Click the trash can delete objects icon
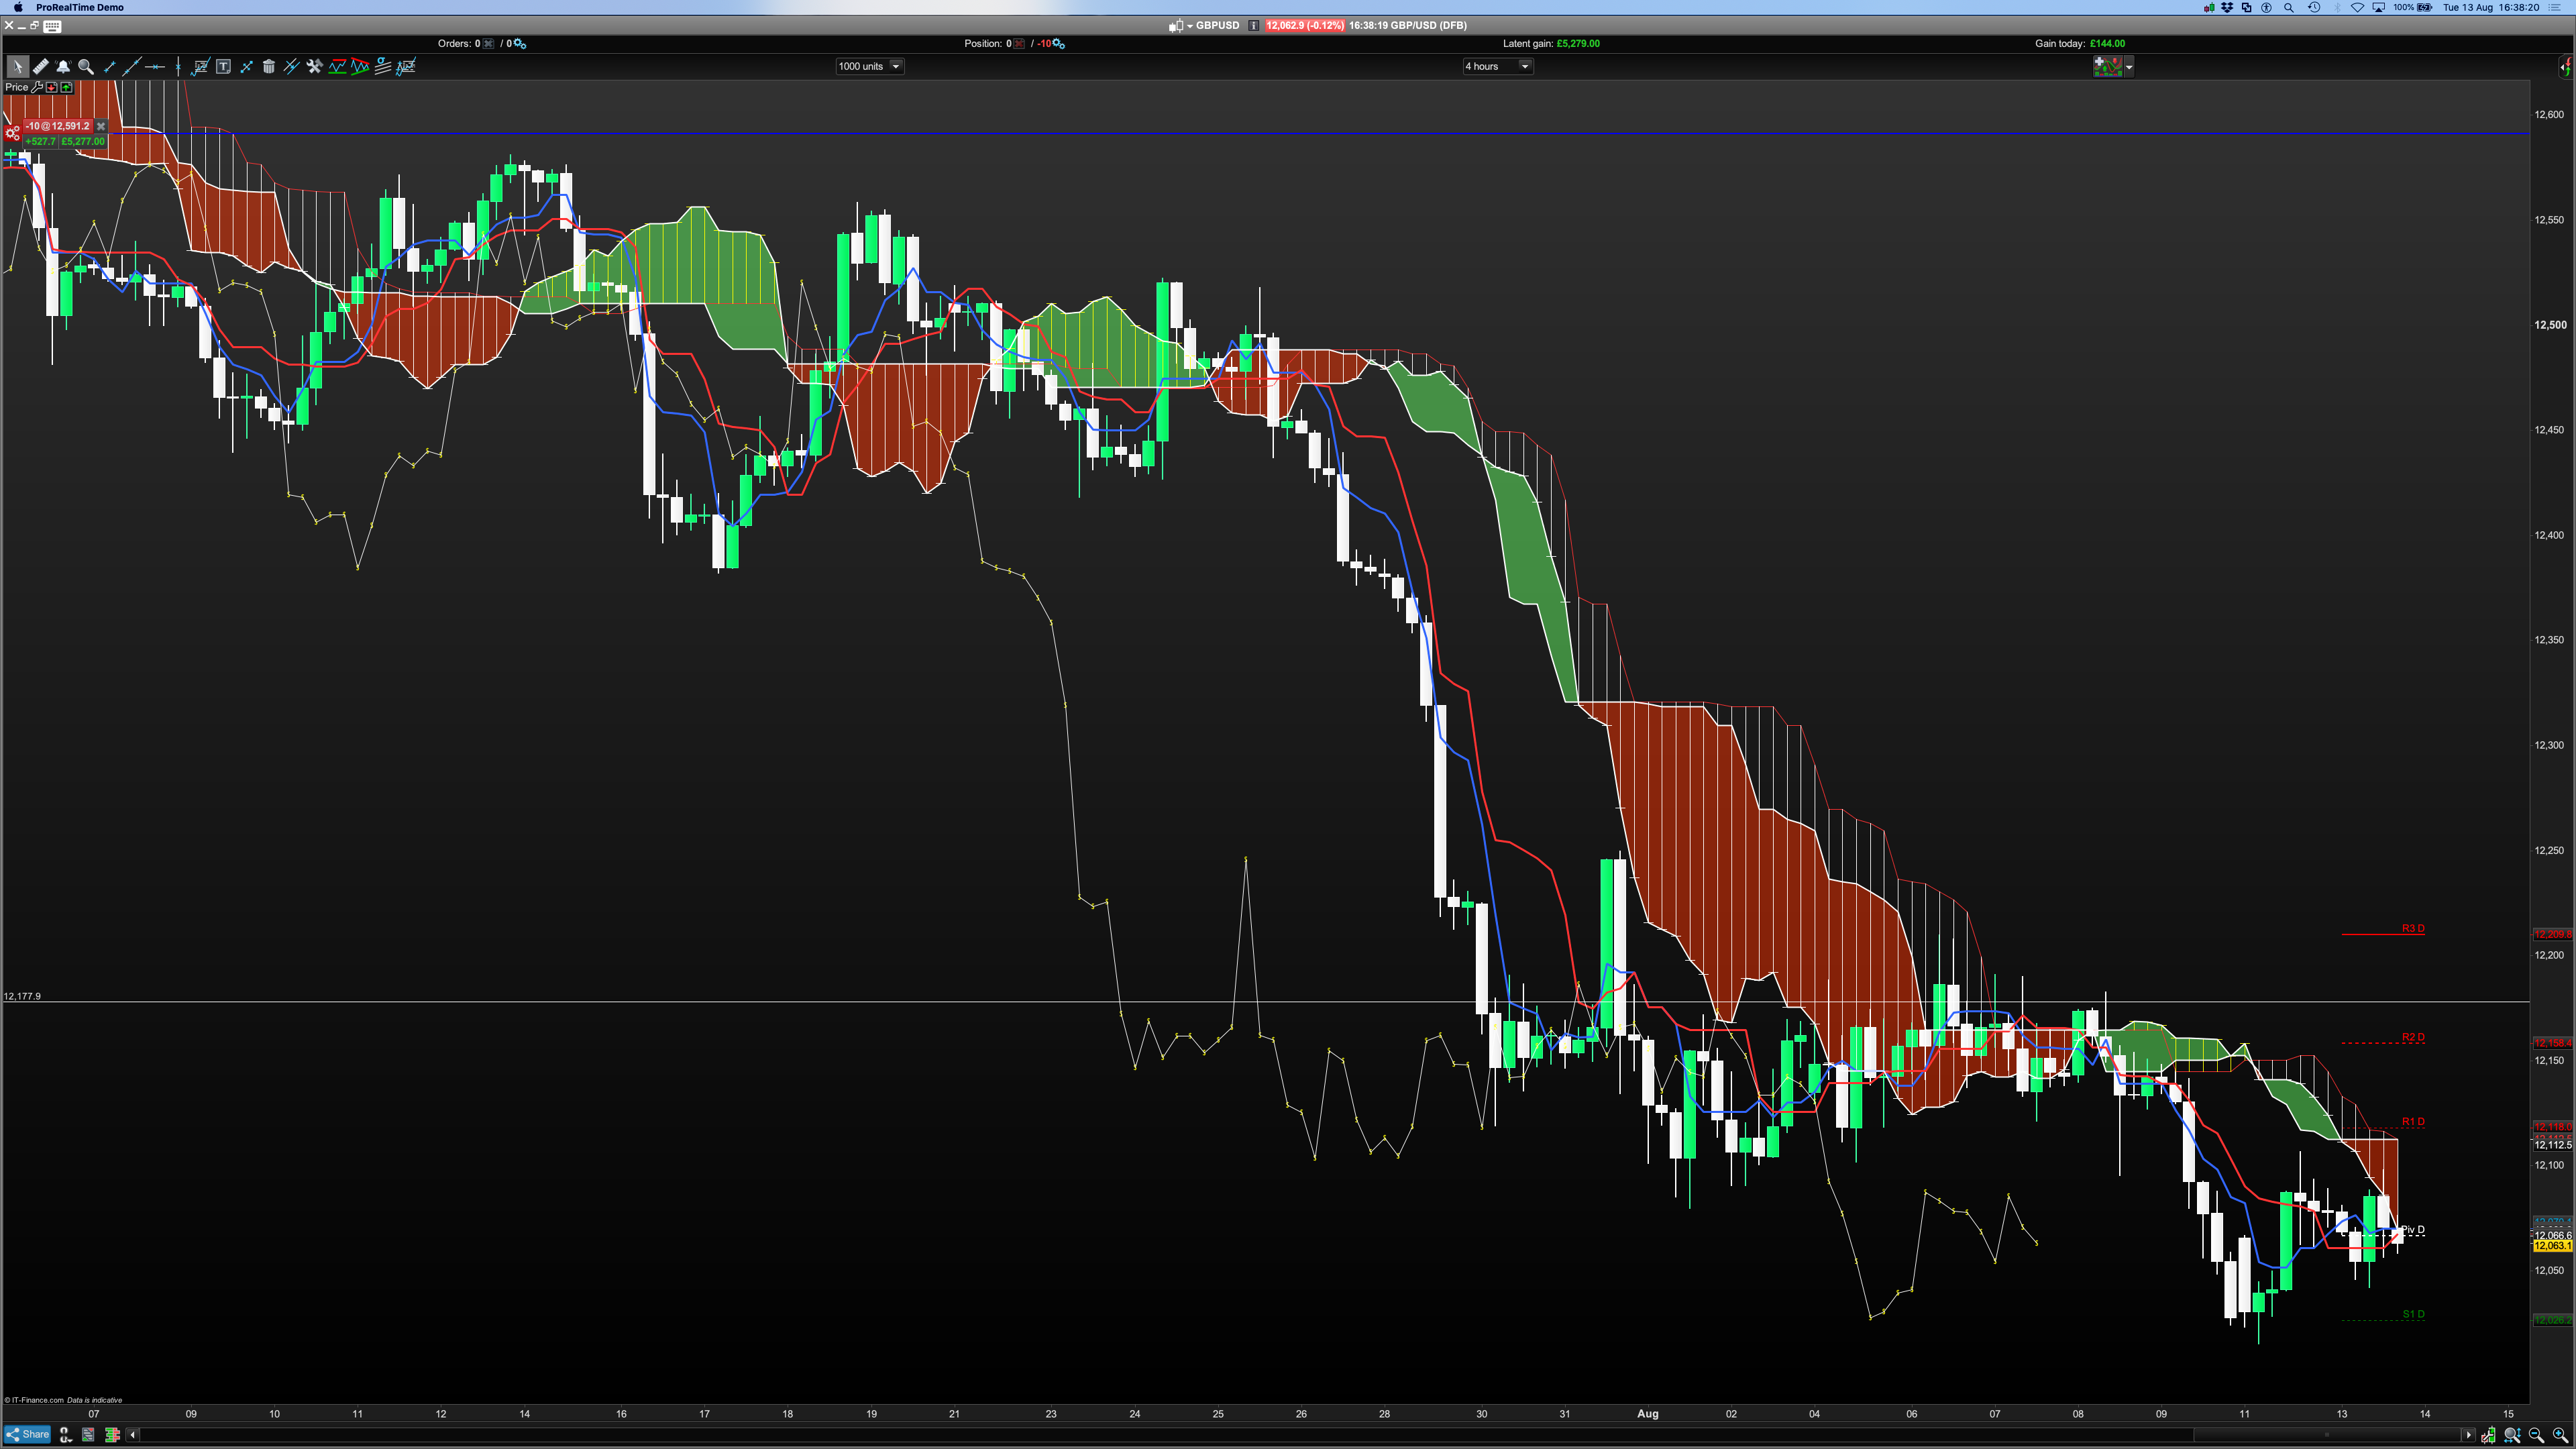 [x=268, y=66]
